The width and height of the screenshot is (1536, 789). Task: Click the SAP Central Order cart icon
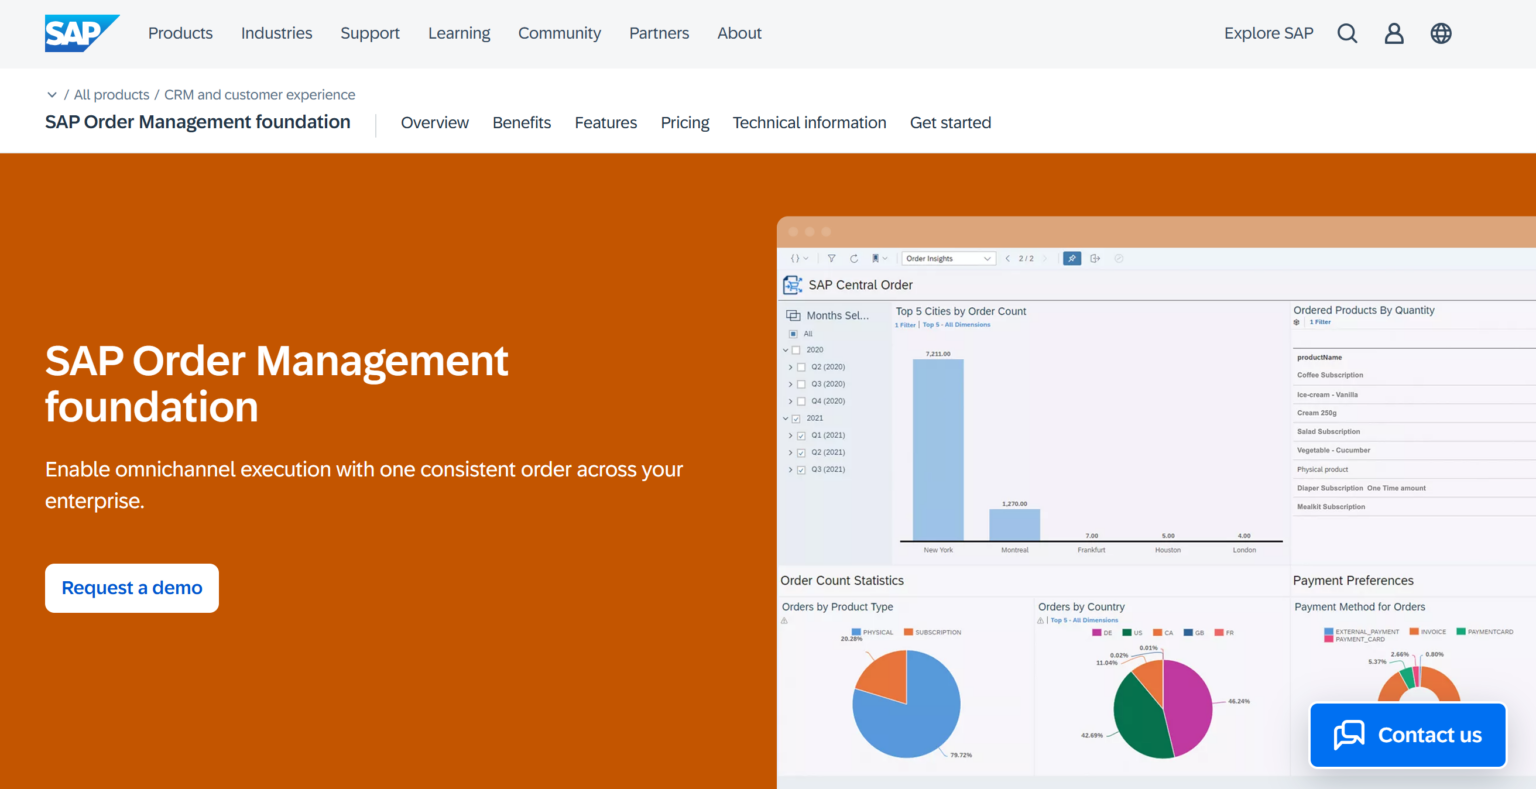pos(792,285)
